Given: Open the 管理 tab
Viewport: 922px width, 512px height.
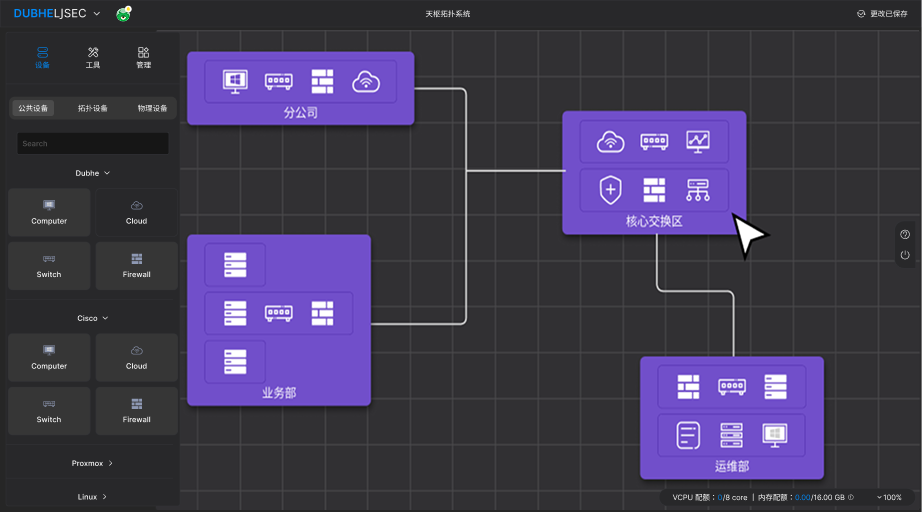Looking at the screenshot, I should click(x=143, y=57).
